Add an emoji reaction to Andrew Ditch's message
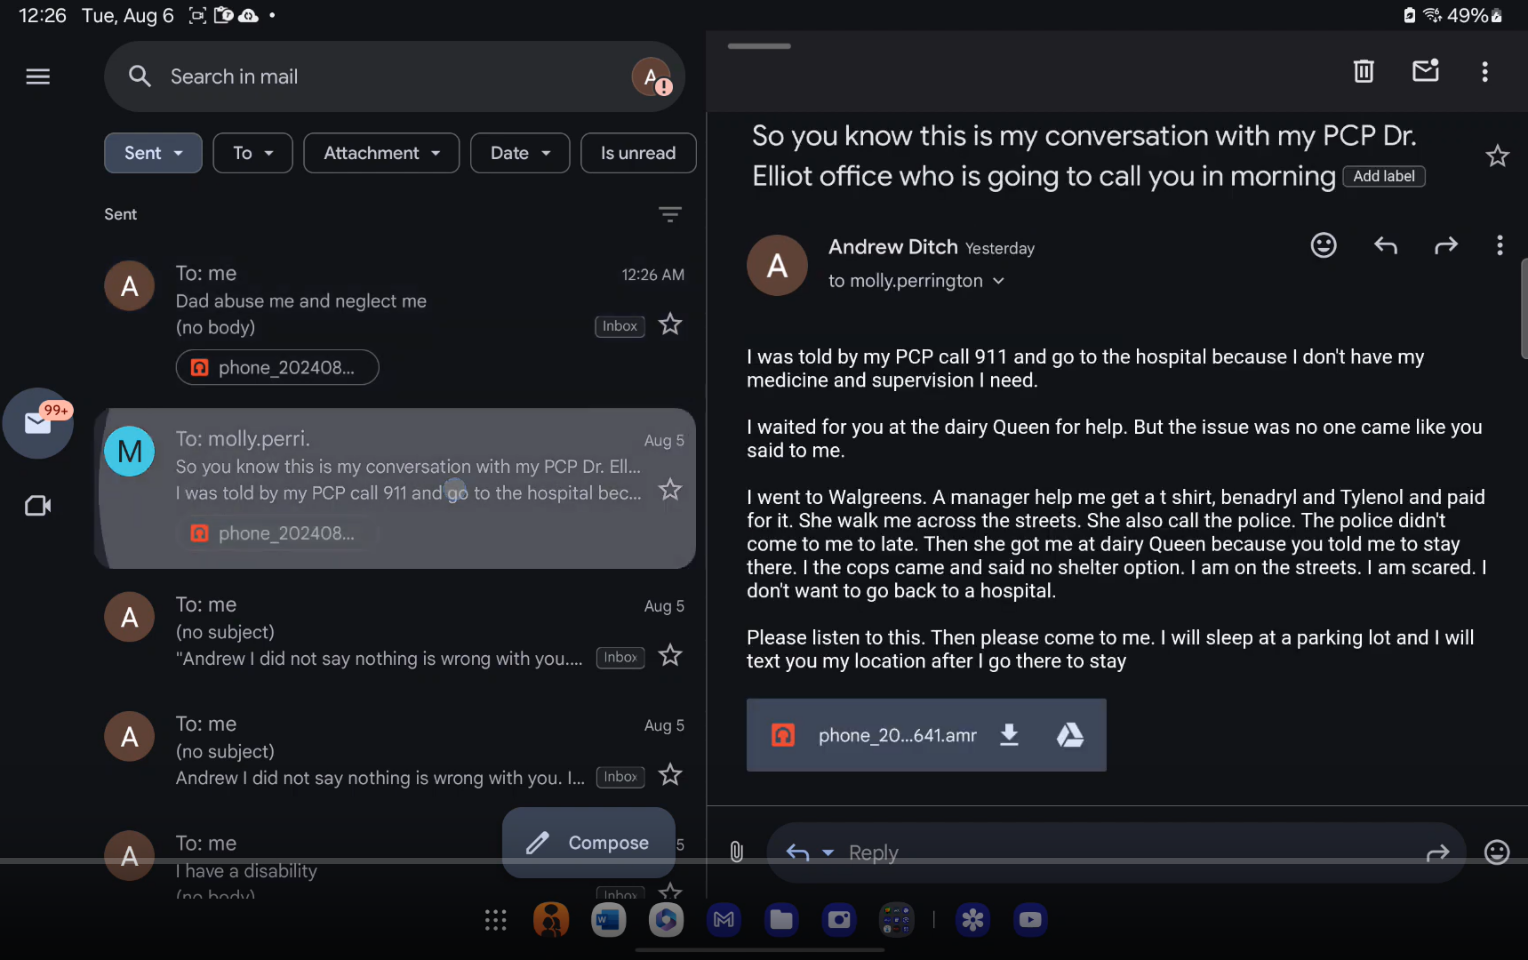Screen dimensions: 1528x960 click(1323, 245)
